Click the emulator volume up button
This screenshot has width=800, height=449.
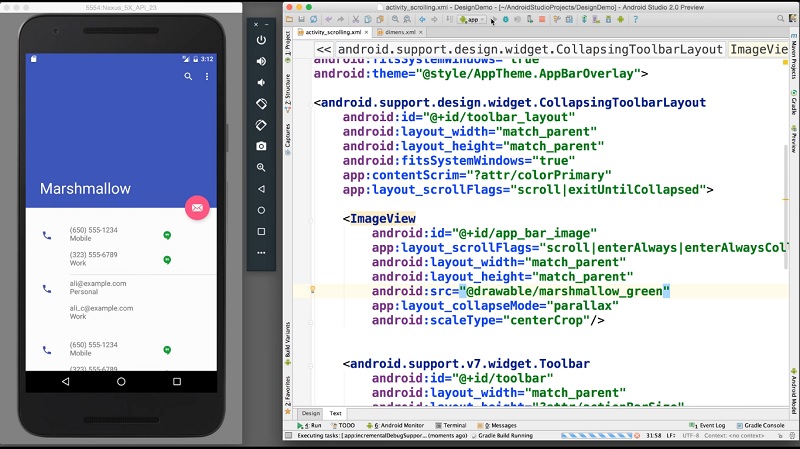261,61
